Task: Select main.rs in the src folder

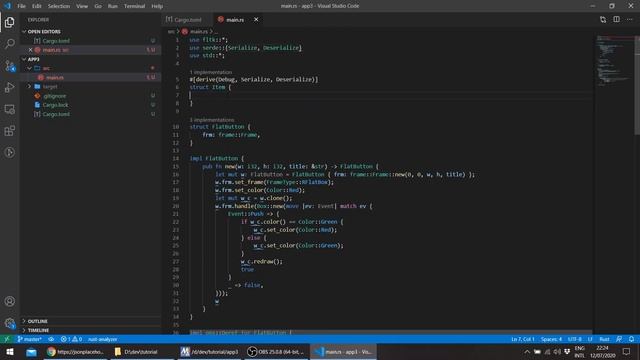Action: click(x=91, y=77)
